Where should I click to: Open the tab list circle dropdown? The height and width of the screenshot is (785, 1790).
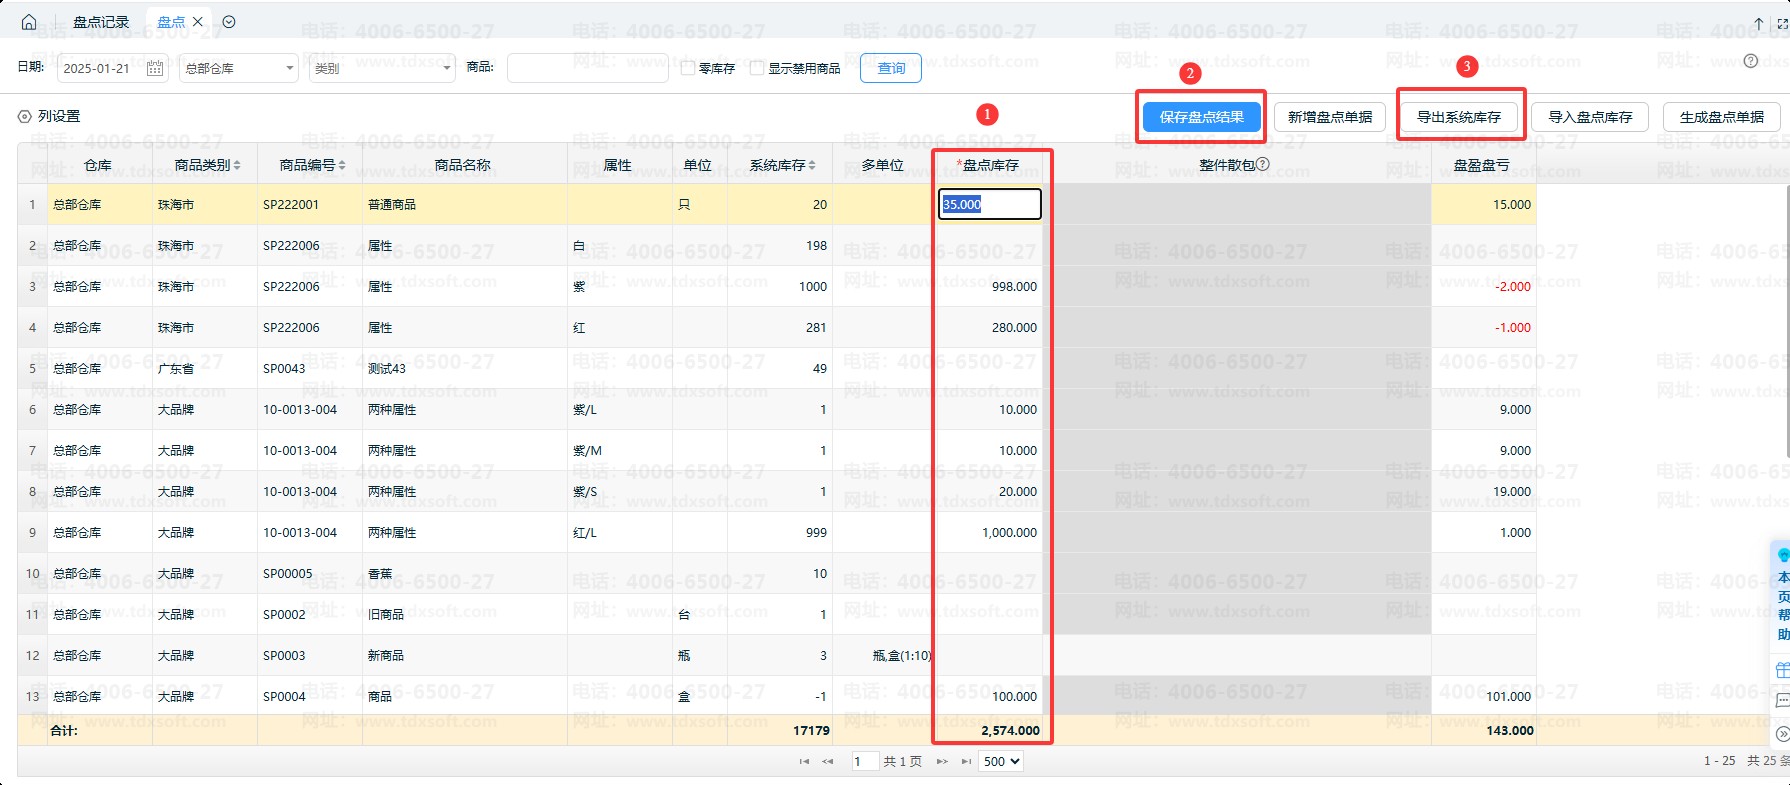tap(229, 22)
